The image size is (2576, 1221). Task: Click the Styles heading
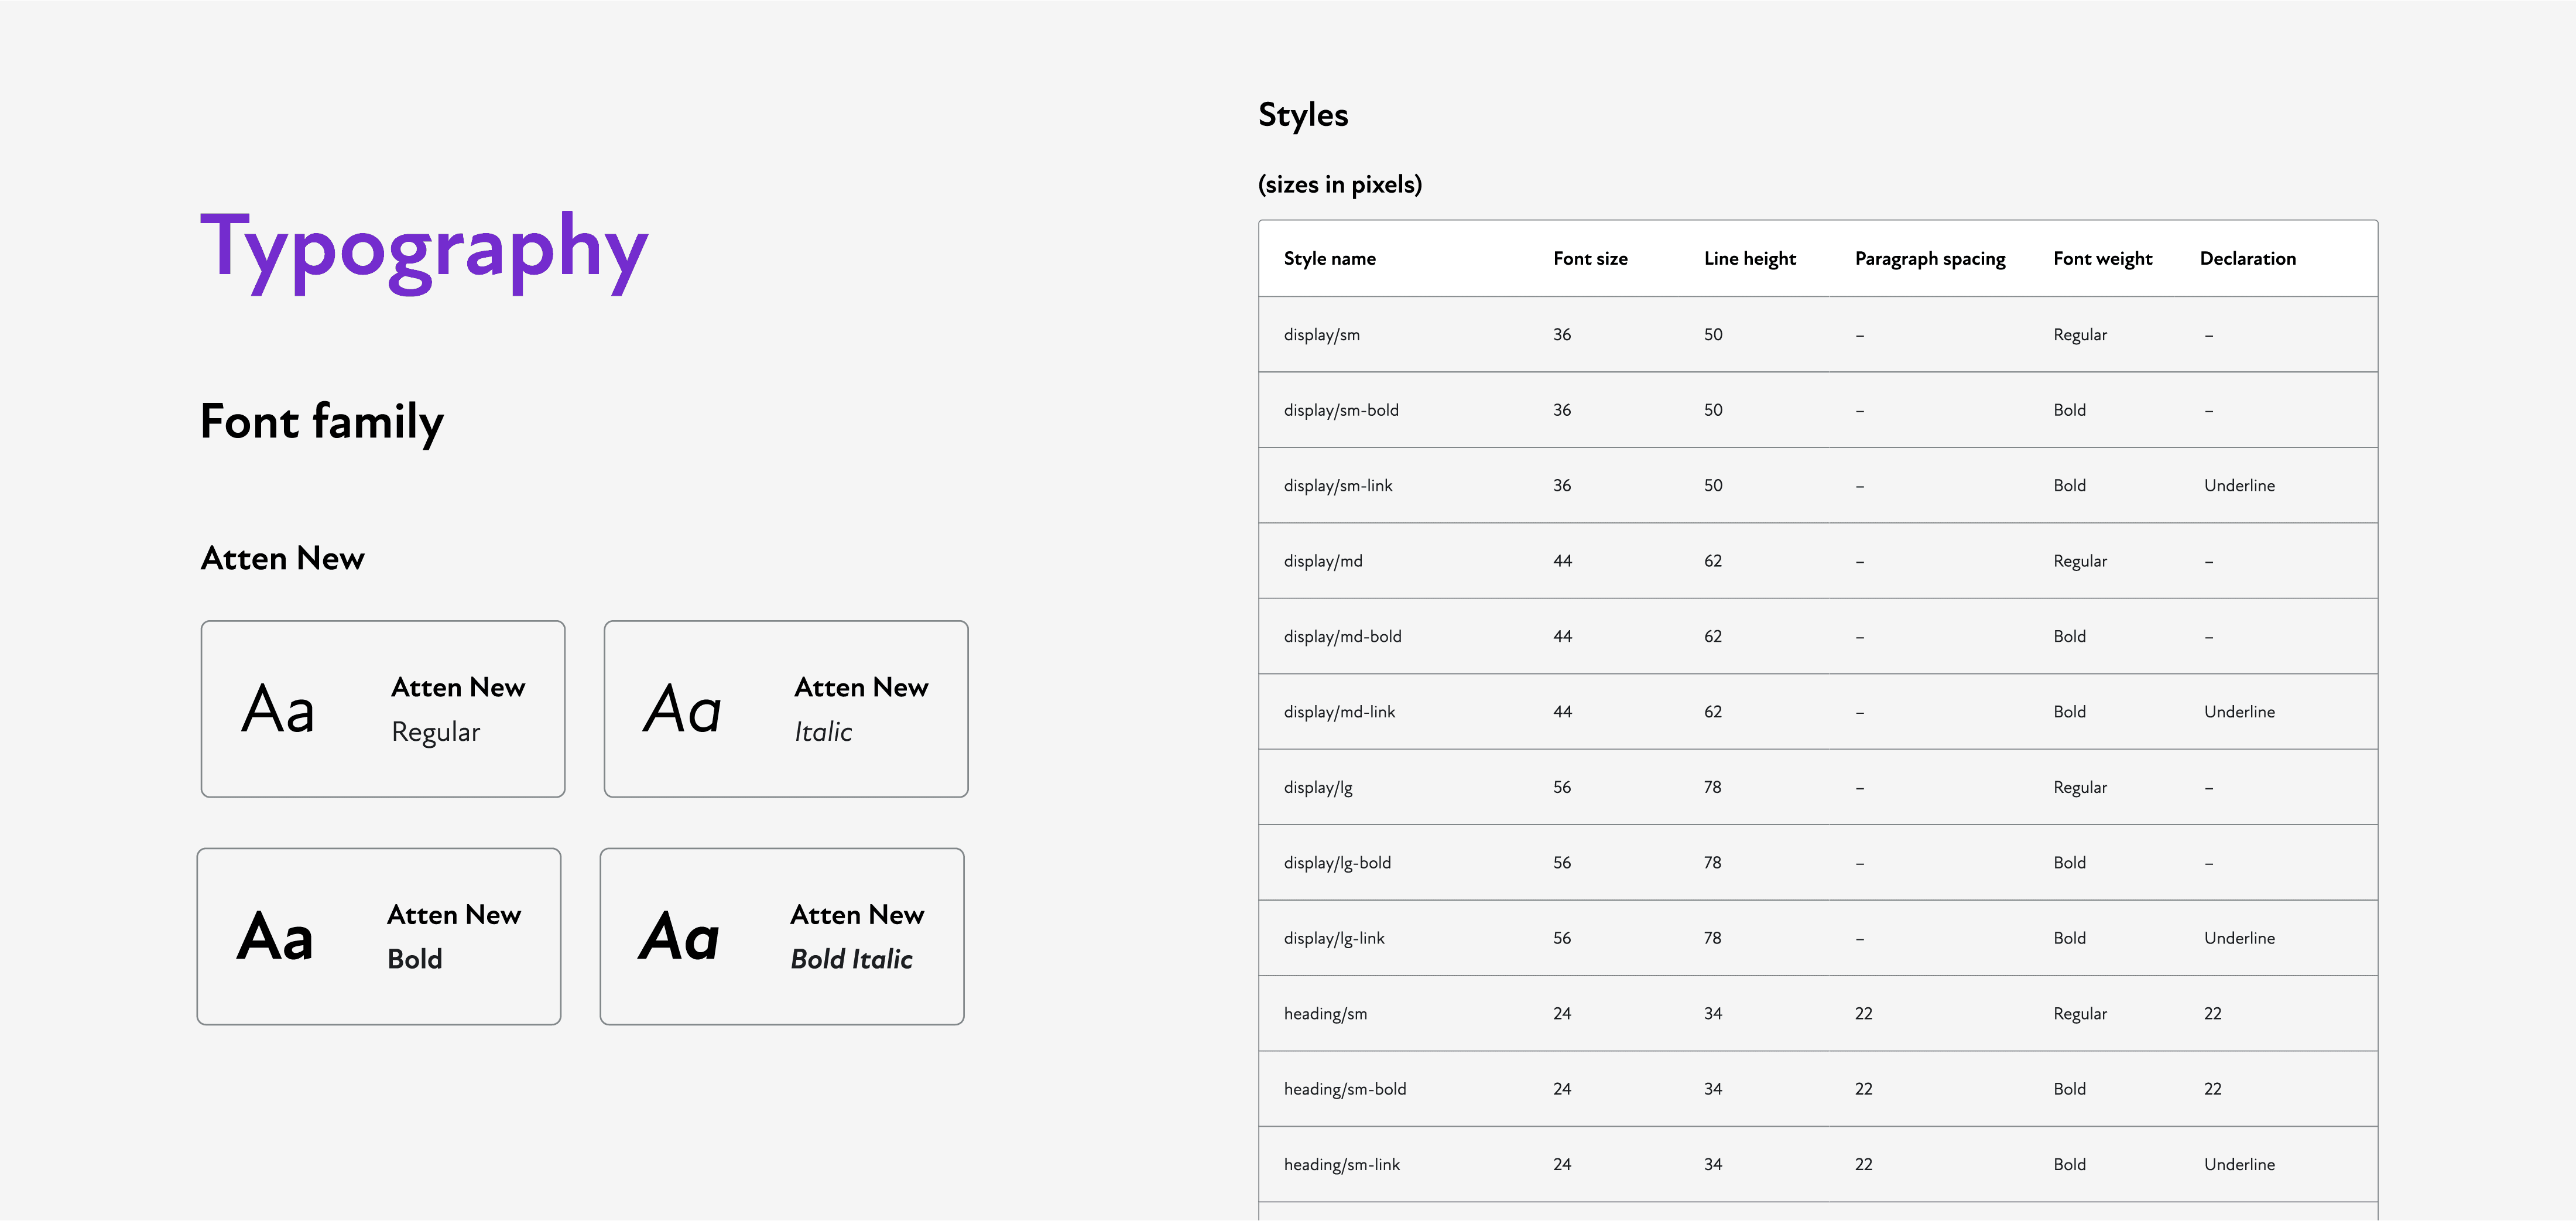point(1302,115)
